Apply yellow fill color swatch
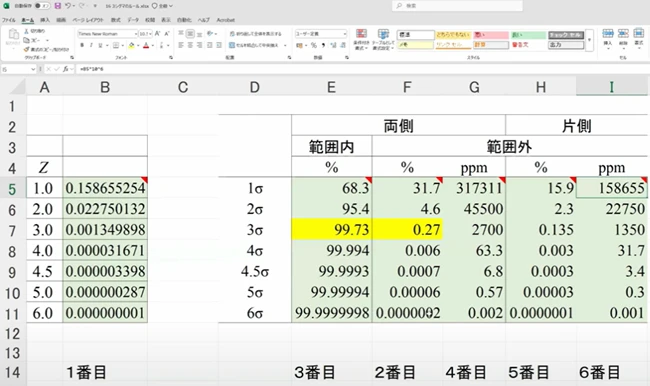This screenshot has height=386, width=650. [x=131, y=45]
